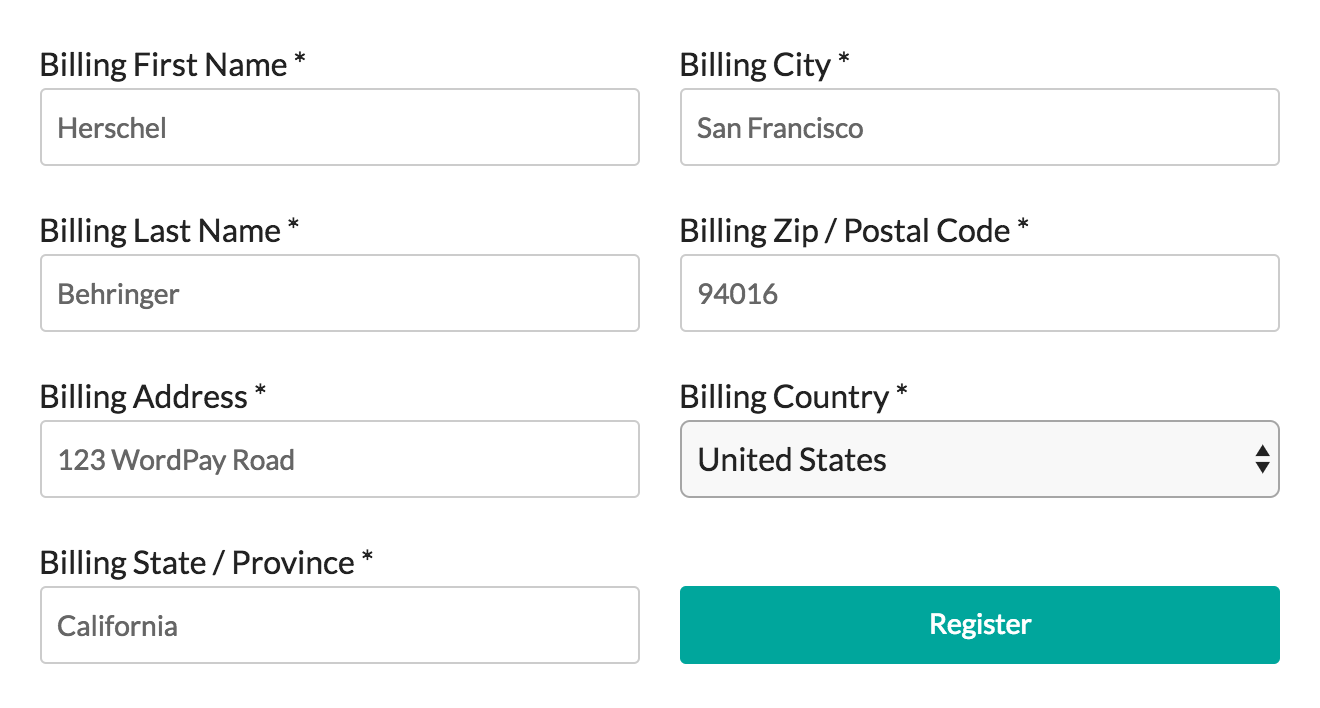Screen dimensions: 1320x708
Task: Select the Billing State / Province input
Action: 339,626
